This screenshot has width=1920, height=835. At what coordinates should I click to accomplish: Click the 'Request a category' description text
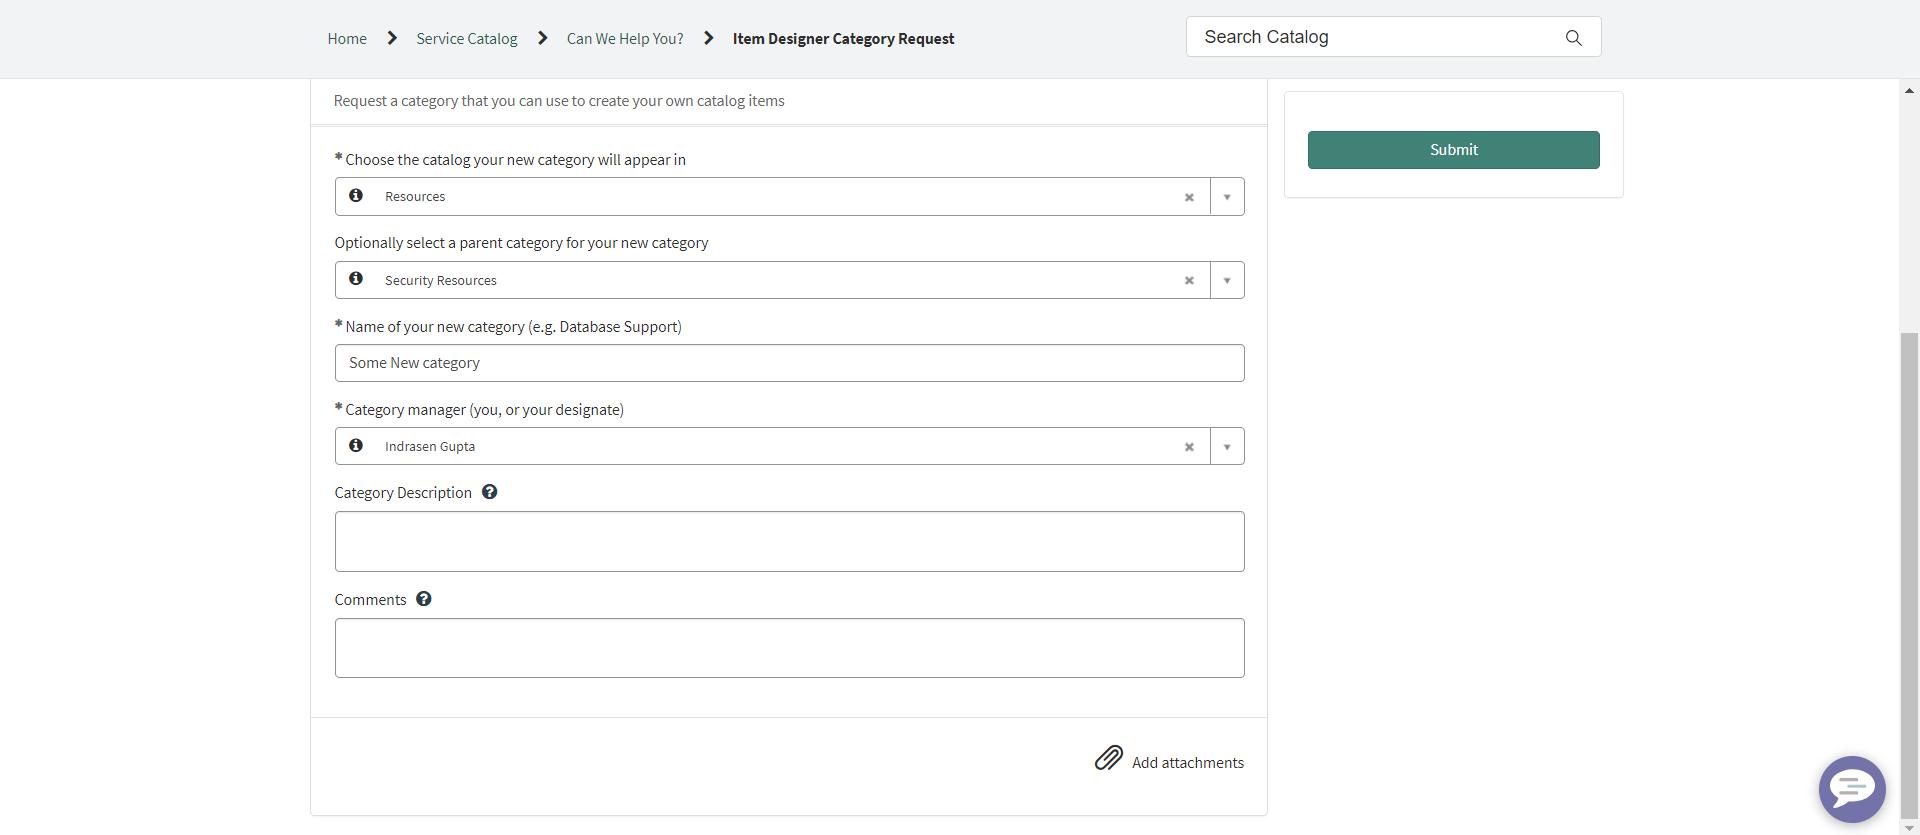pos(559,101)
